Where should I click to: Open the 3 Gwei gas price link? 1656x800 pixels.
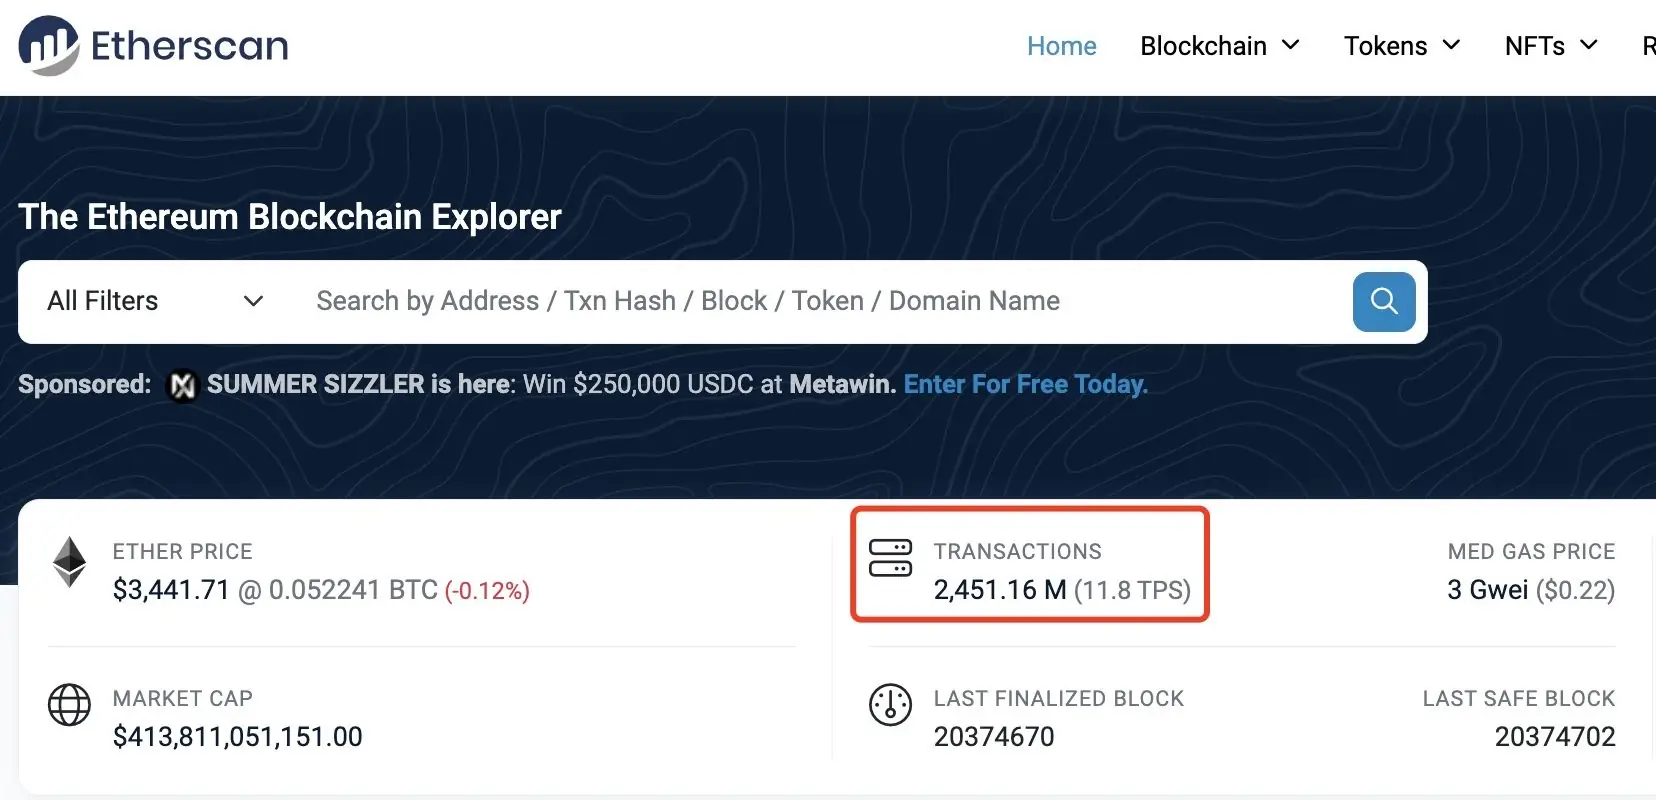[x=1487, y=590]
